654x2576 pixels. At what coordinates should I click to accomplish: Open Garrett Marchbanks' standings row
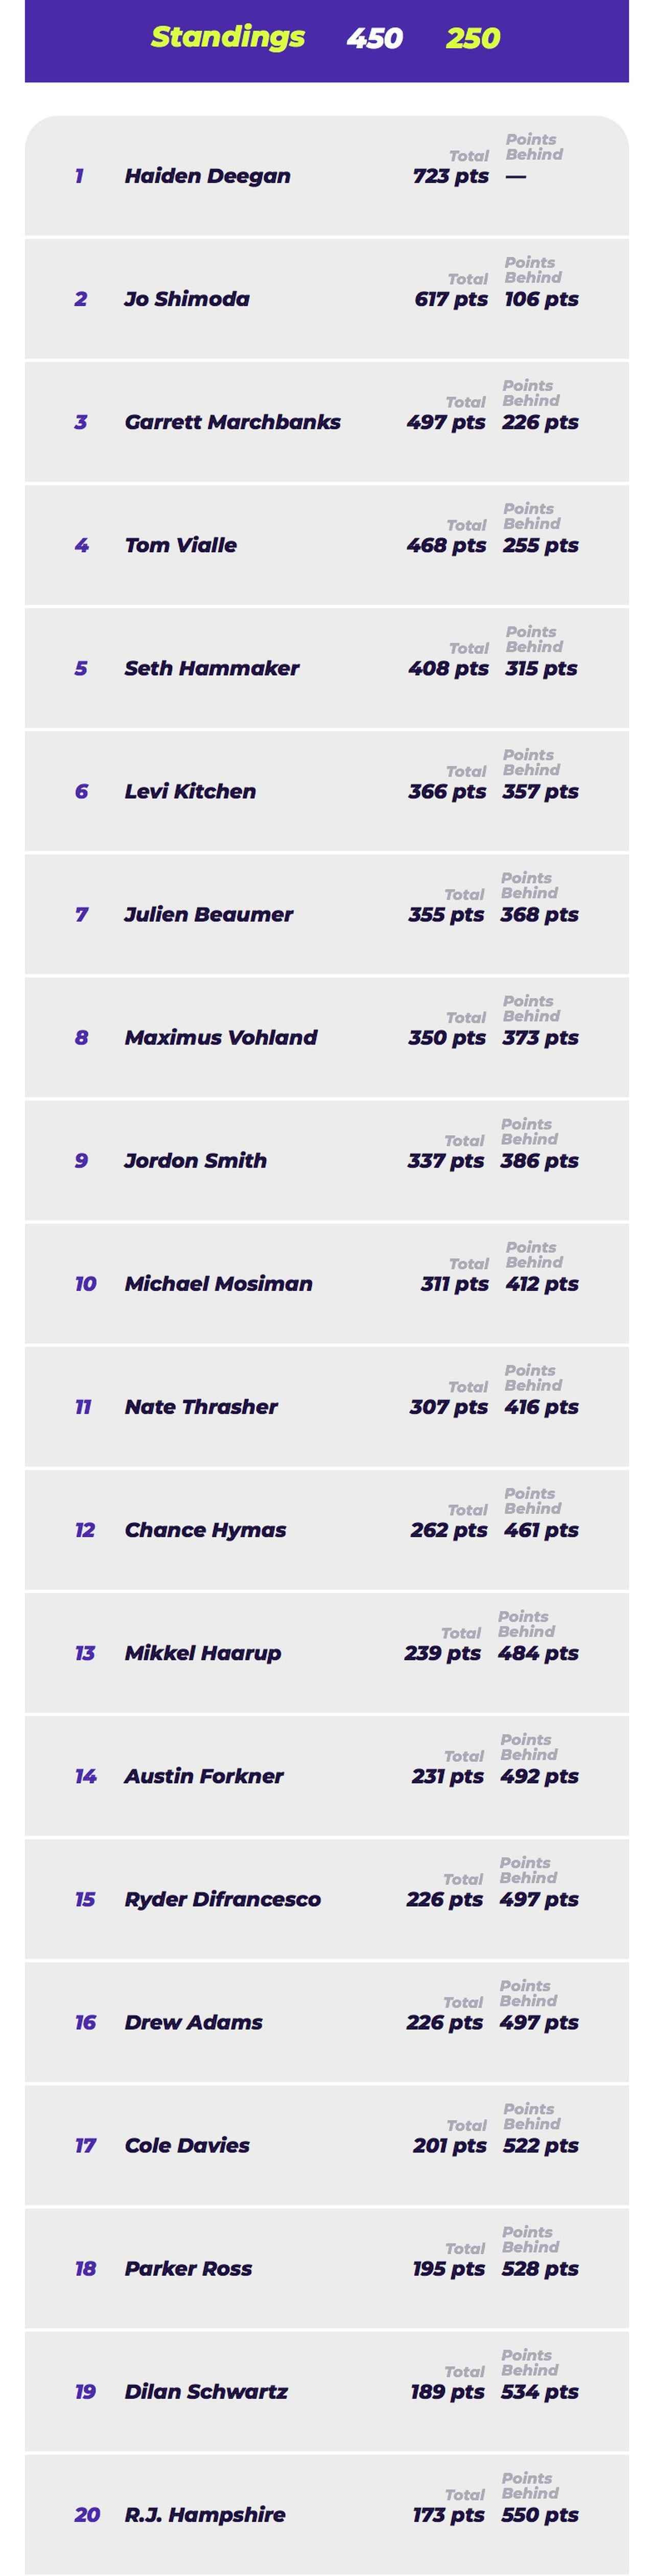(327, 422)
